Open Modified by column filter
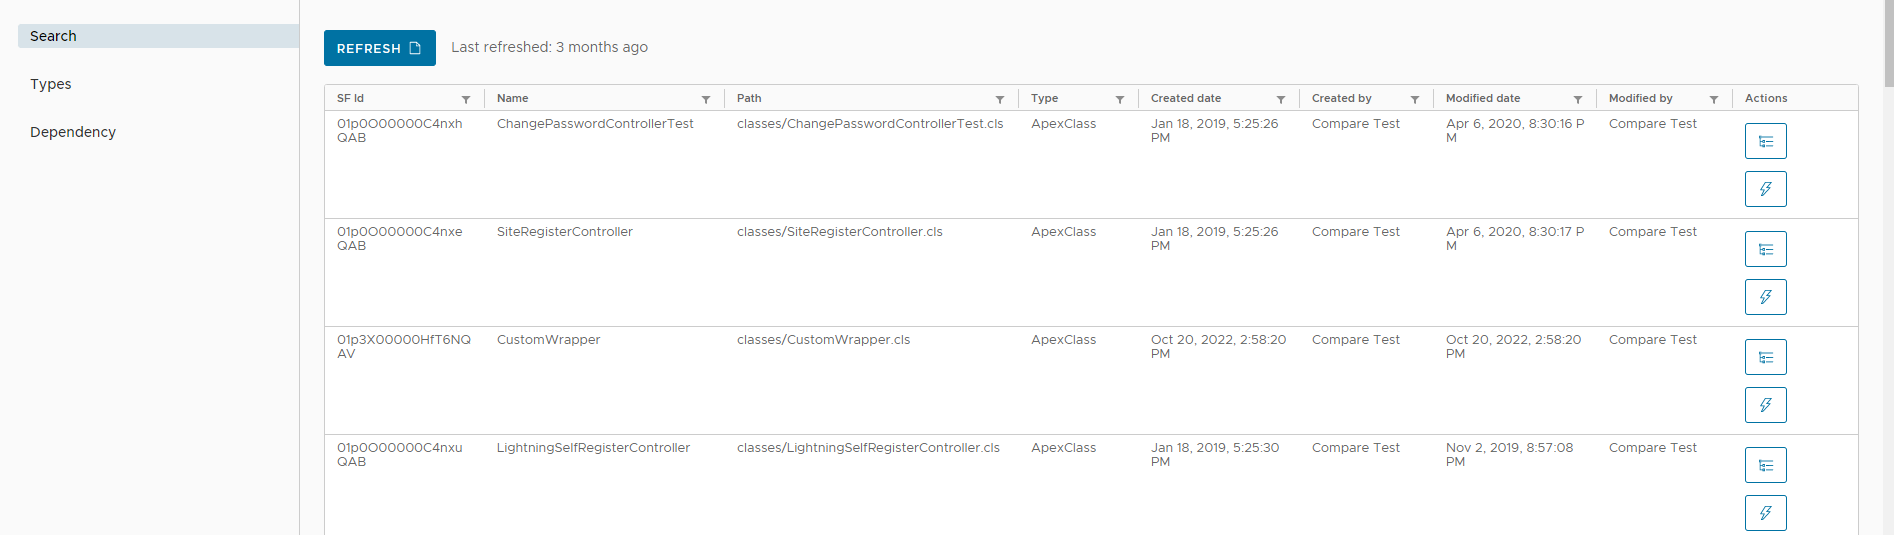The image size is (1894, 535). [1714, 99]
